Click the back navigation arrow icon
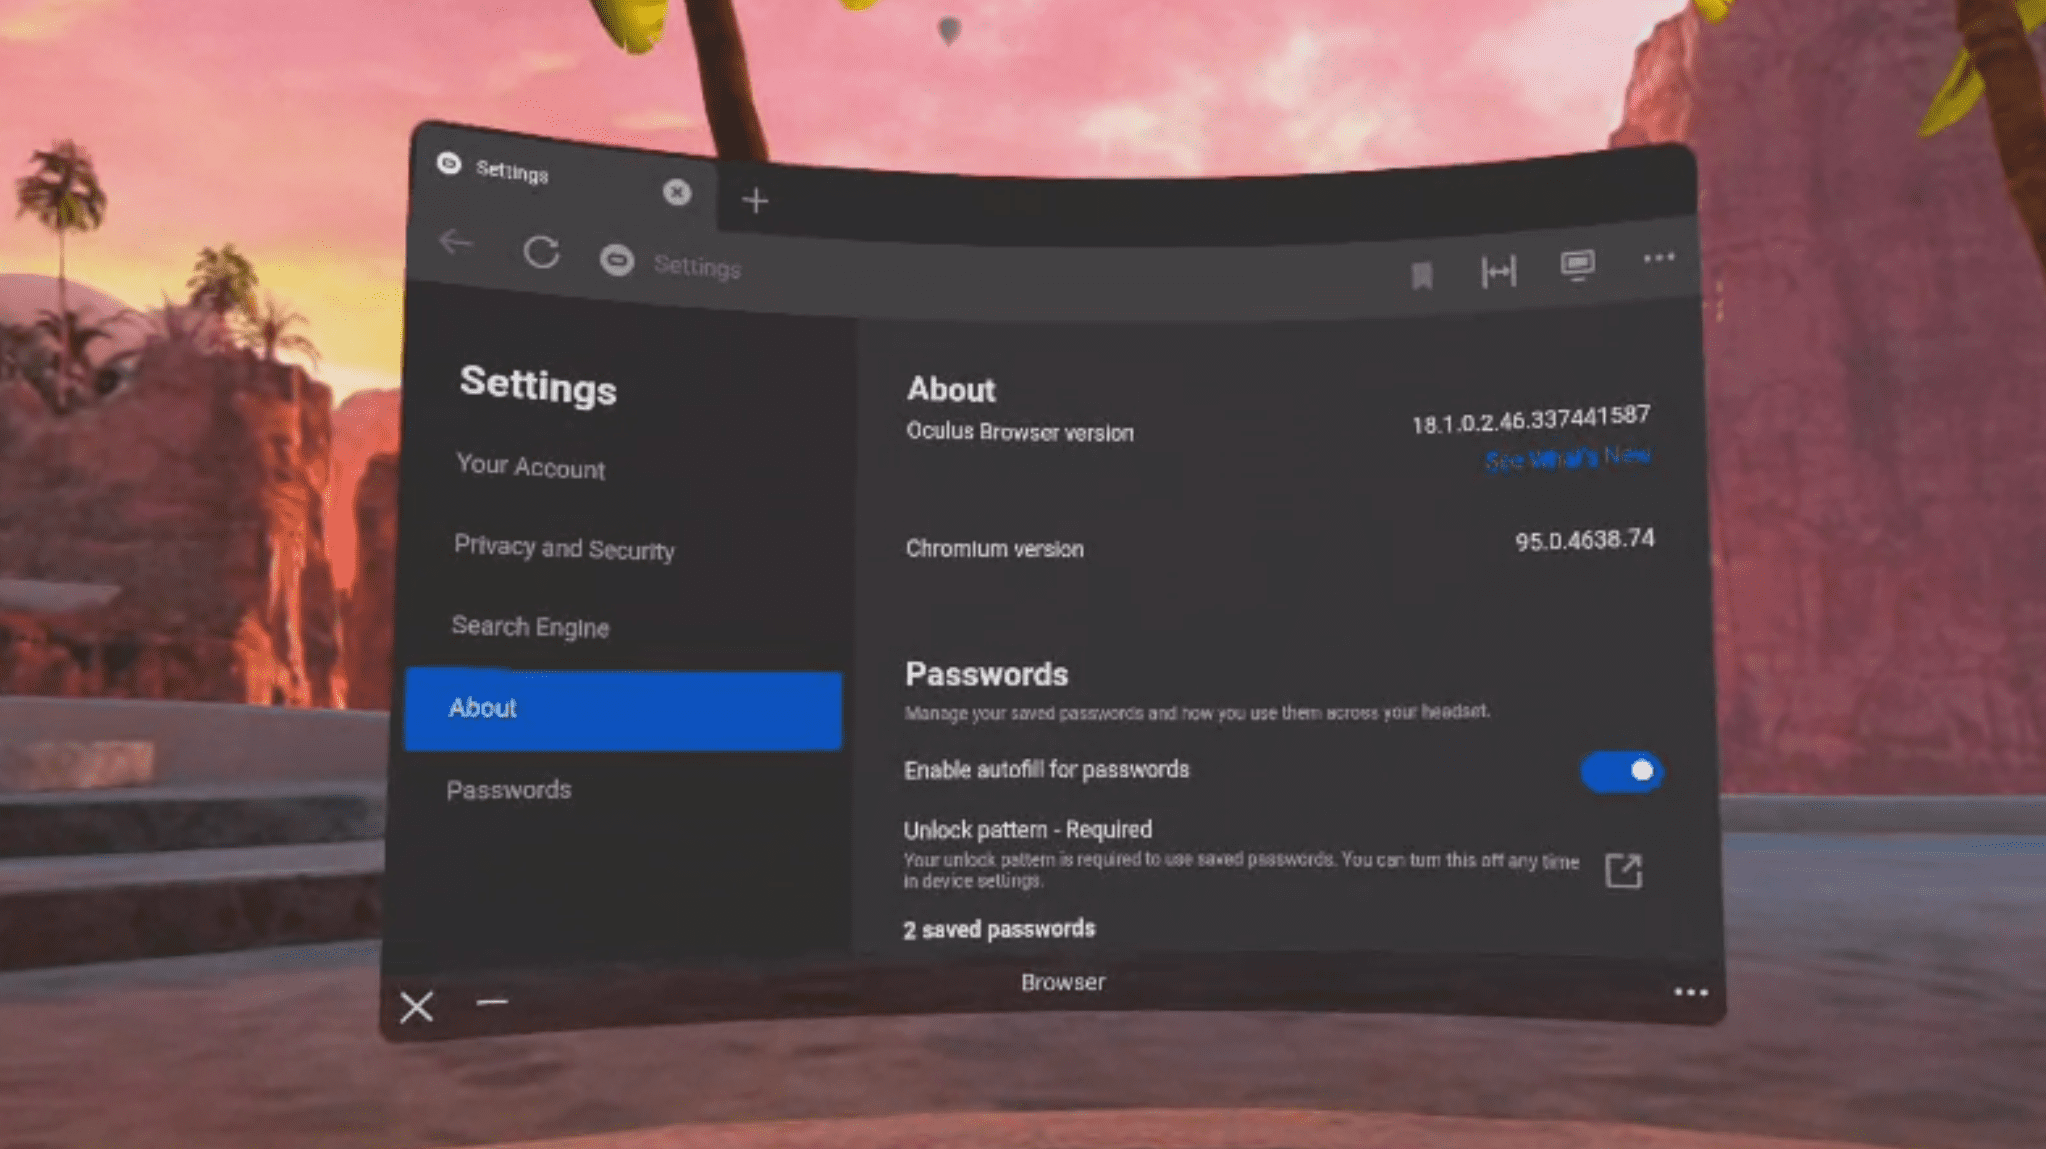 pyautogui.click(x=457, y=247)
